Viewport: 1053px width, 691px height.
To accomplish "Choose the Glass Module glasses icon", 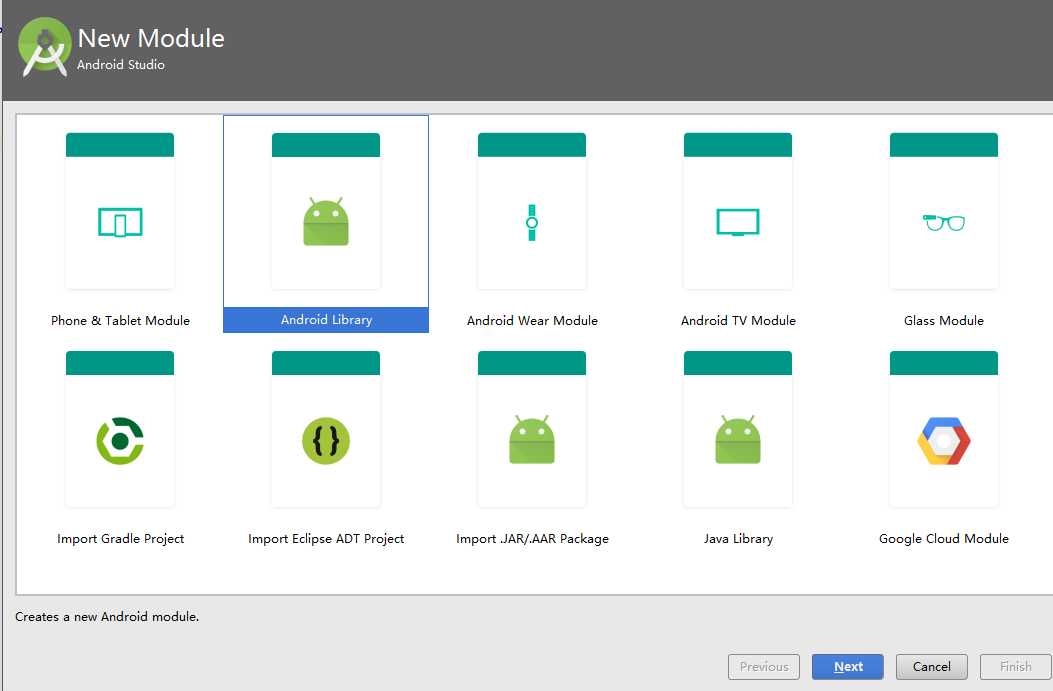I will 944,222.
